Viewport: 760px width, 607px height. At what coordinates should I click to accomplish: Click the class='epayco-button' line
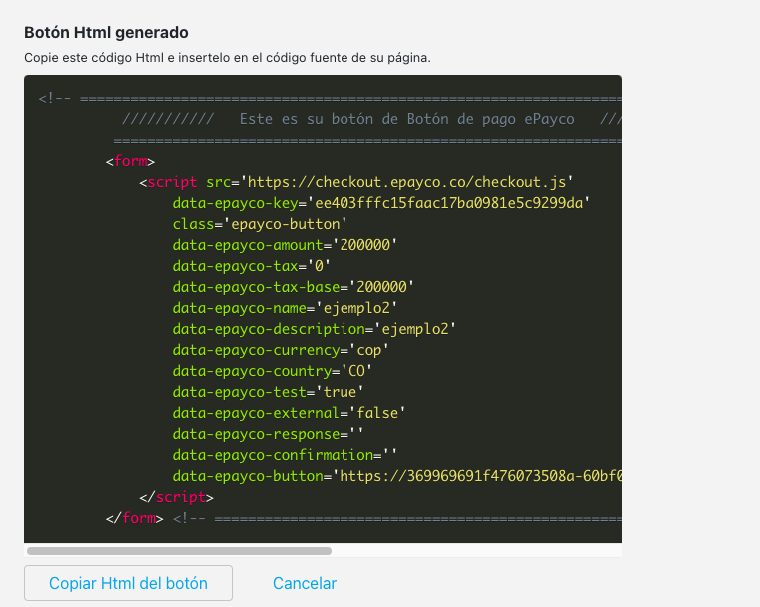coord(259,224)
